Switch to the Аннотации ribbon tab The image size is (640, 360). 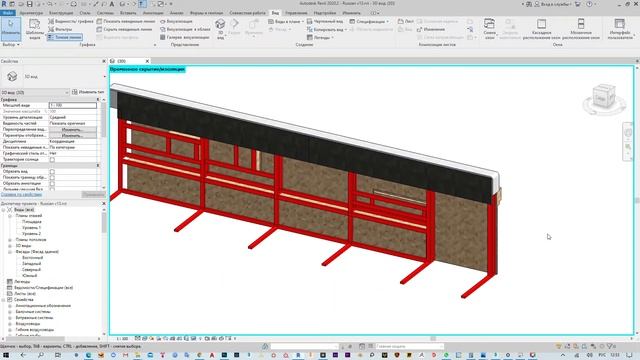click(153, 13)
